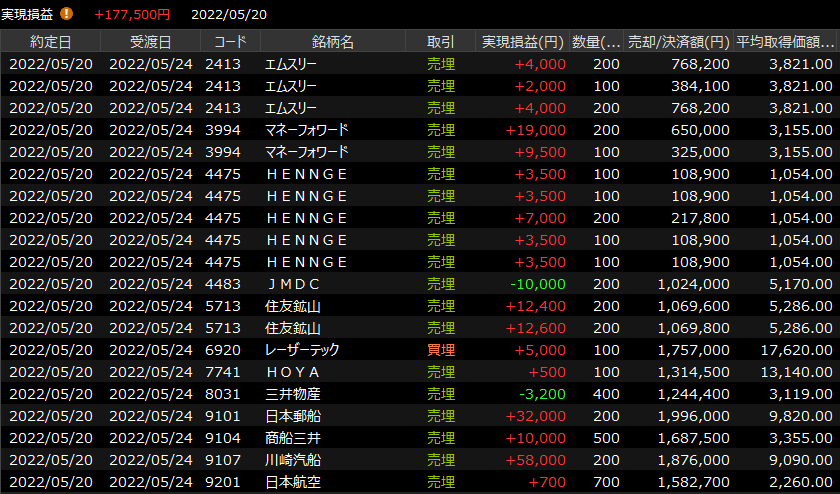Click the 数量 column header
This screenshot has width=840, height=494.
(596, 41)
